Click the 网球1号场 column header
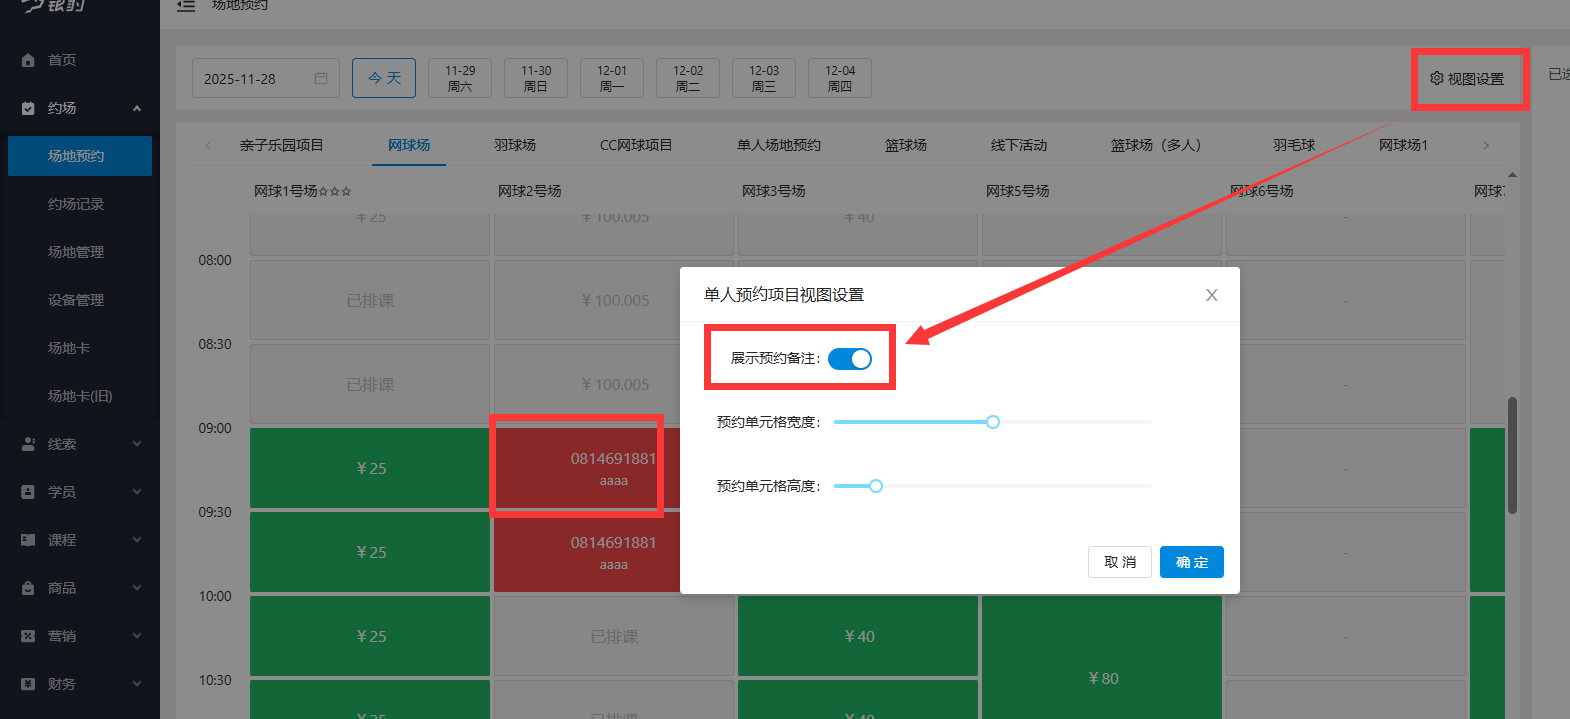This screenshot has height=719, width=1570. tap(302, 191)
